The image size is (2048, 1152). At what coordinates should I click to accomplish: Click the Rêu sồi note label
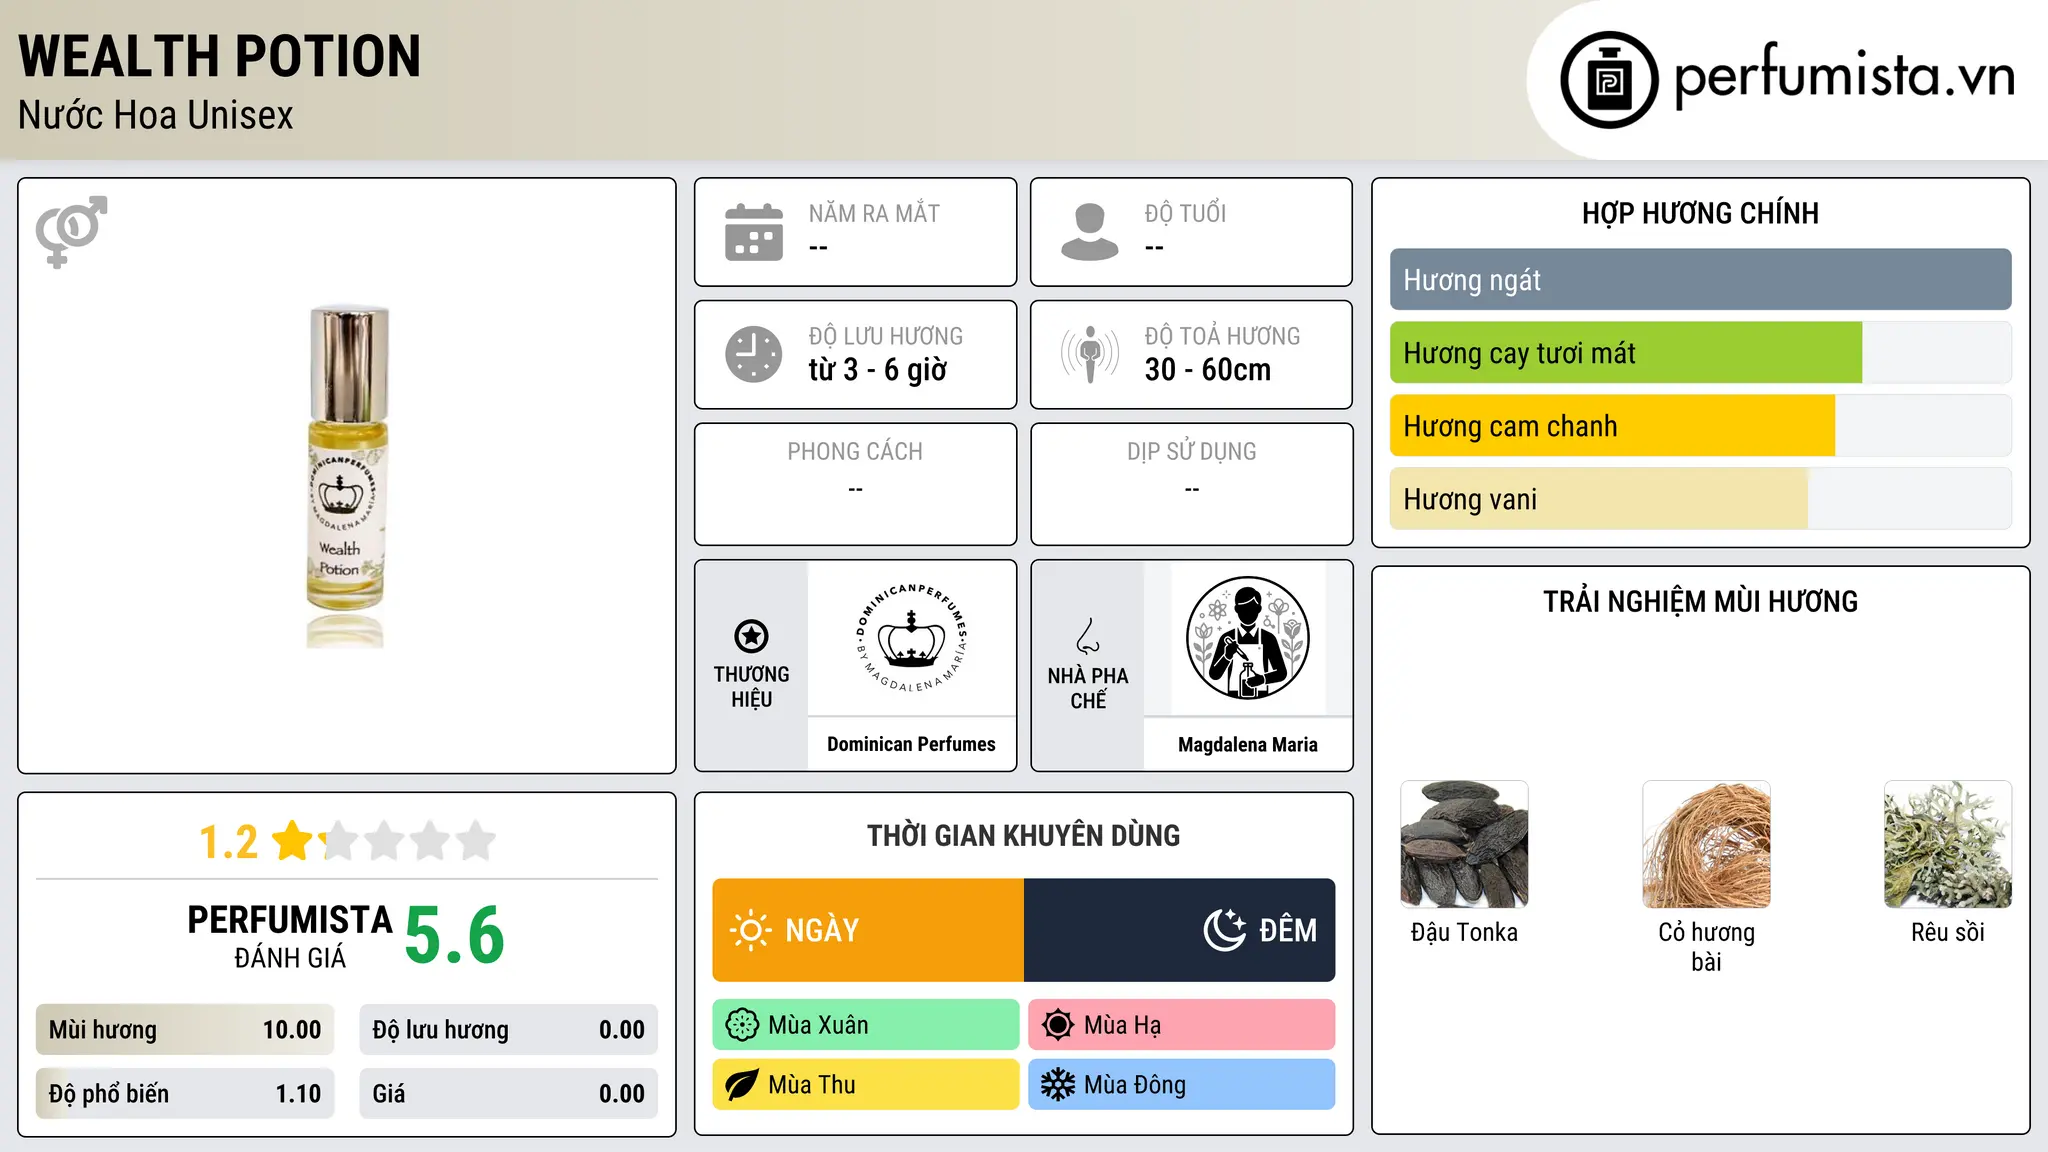click(1948, 932)
